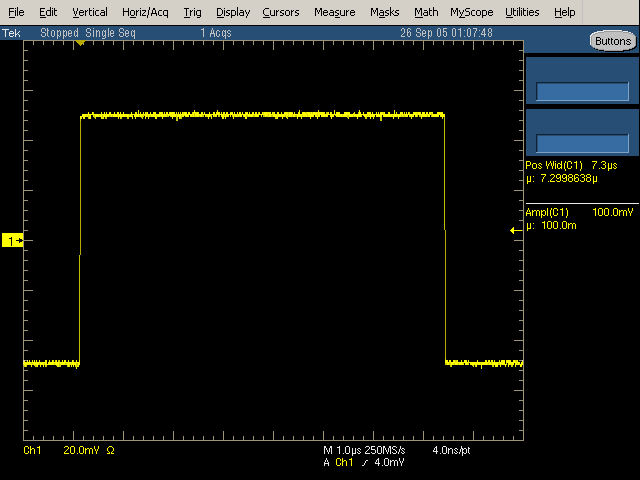640x480 pixels.
Task: Open the Vertical menu
Action: coord(90,12)
